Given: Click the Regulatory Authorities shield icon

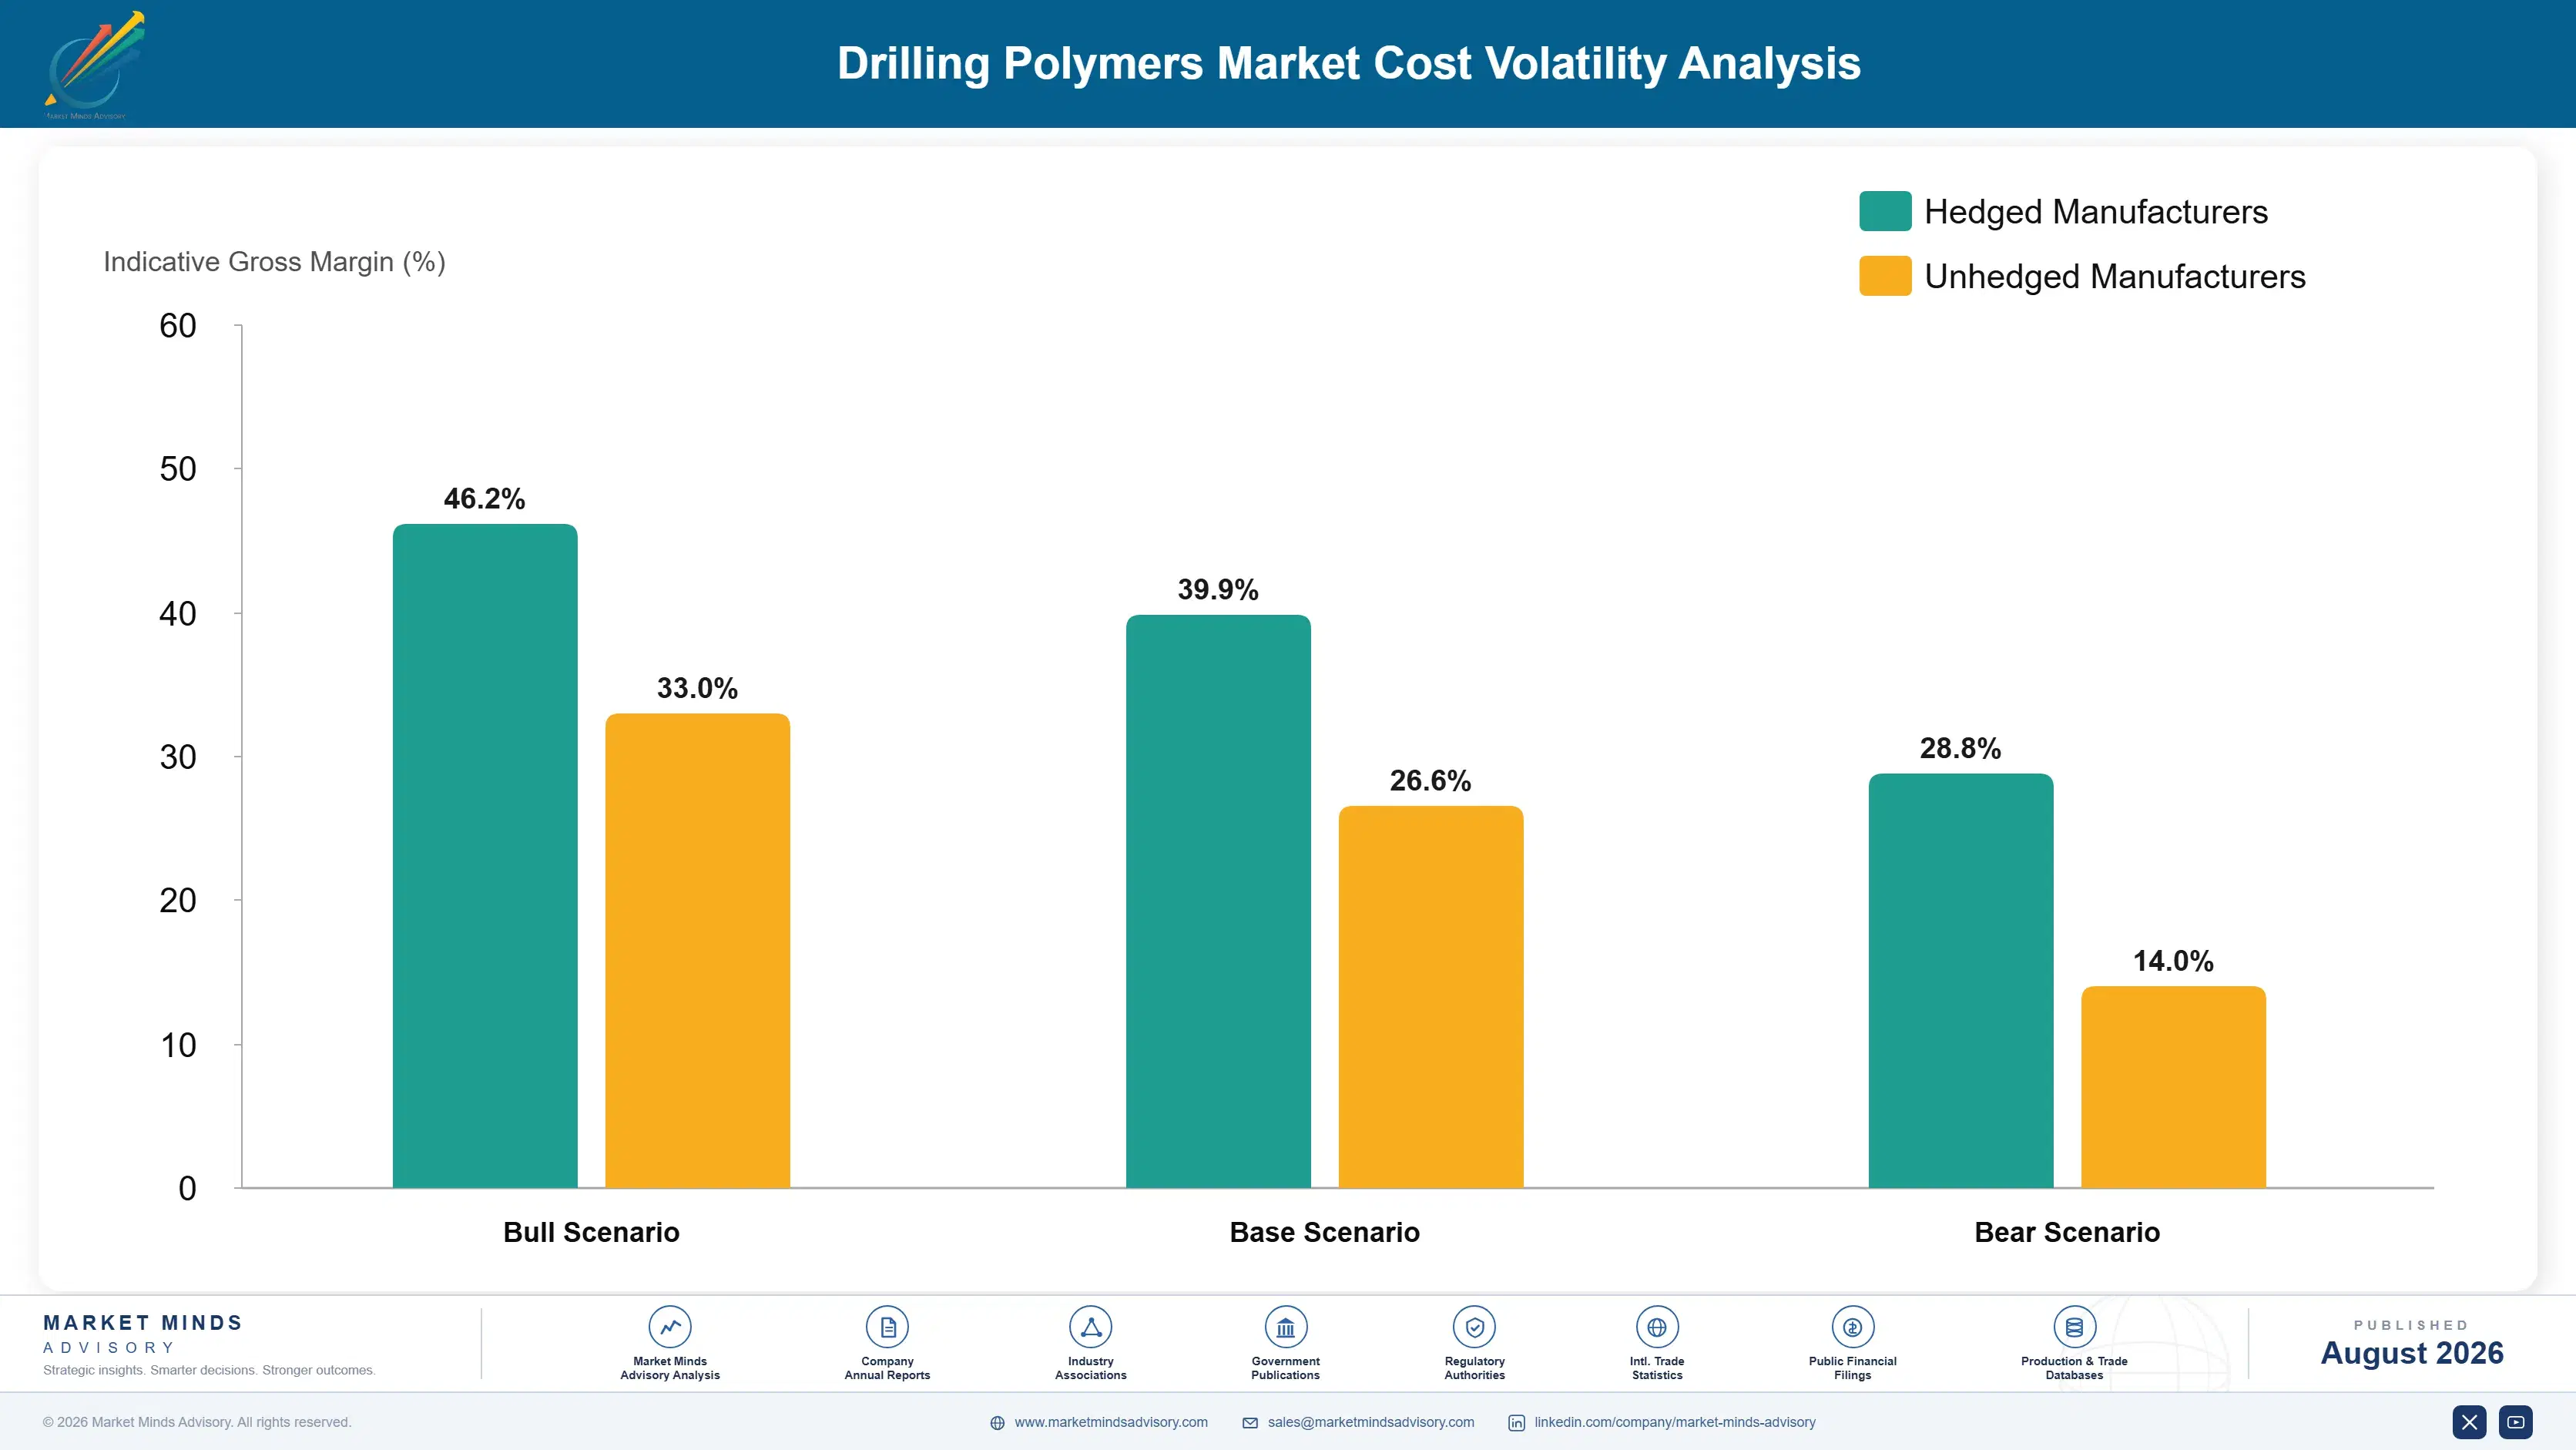Looking at the screenshot, I should coord(1474,1327).
